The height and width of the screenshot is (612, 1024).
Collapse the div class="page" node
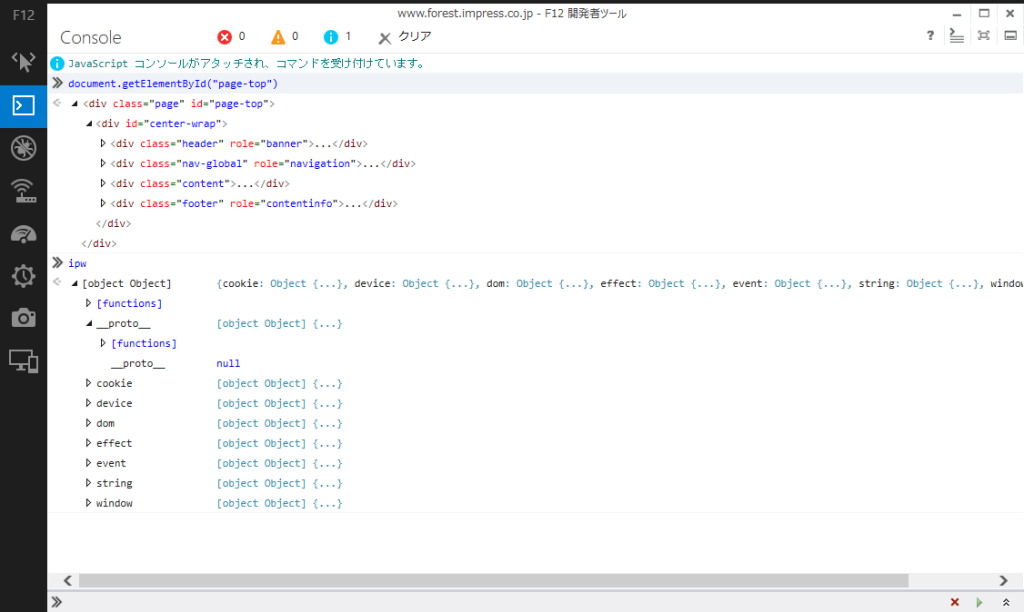coord(74,103)
